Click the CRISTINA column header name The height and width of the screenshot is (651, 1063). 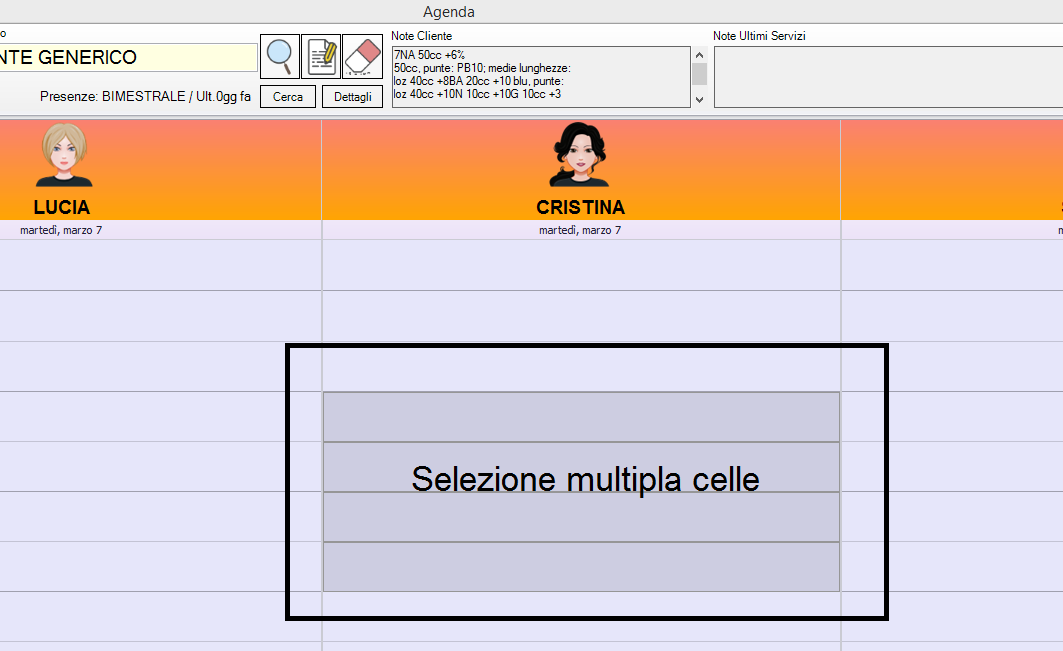tap(580, 208)
